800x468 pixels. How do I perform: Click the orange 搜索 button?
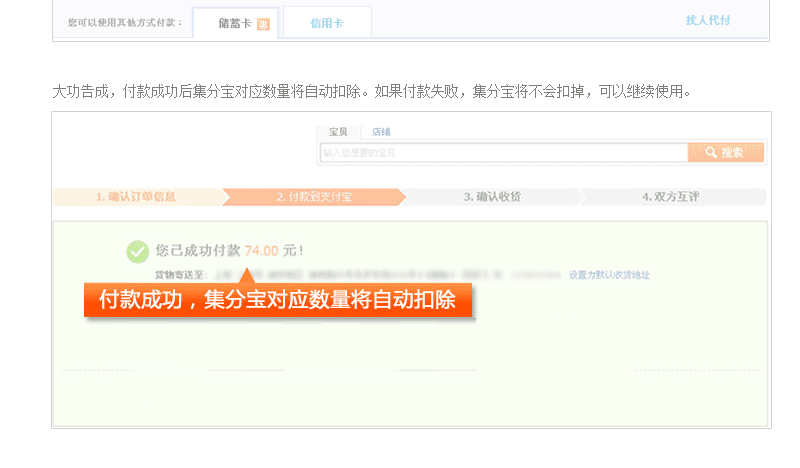726,153
